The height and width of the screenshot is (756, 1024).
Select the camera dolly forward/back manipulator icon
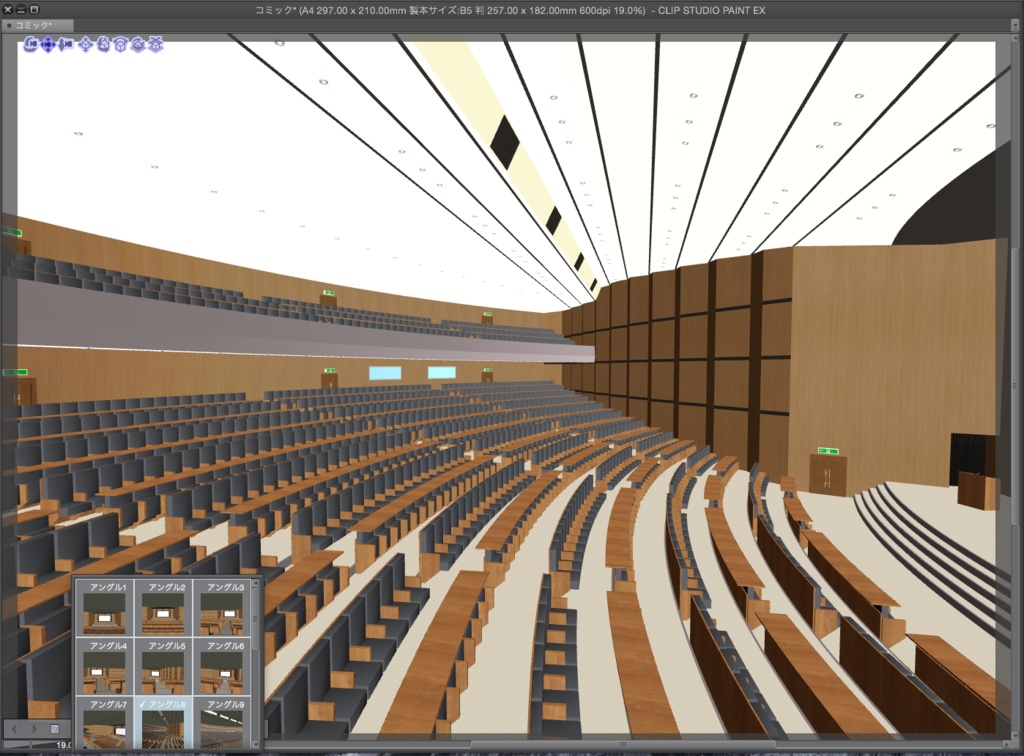click(65, 45)
